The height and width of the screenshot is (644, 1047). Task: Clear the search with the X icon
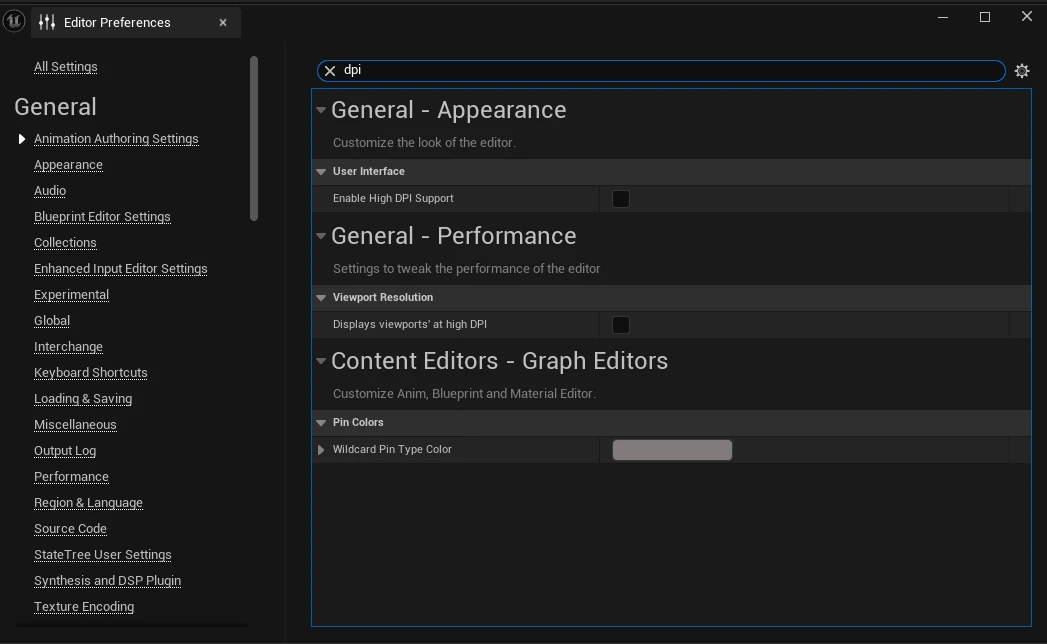pos(330,71)
